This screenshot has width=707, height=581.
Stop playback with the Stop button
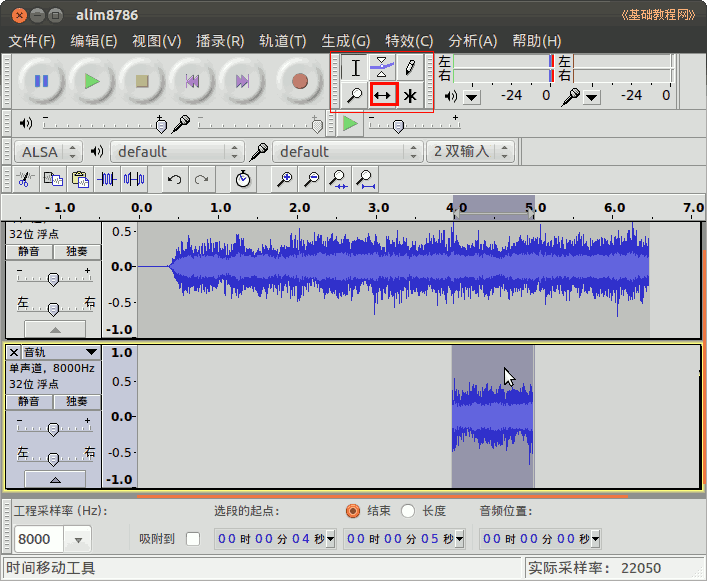[142, 82]
